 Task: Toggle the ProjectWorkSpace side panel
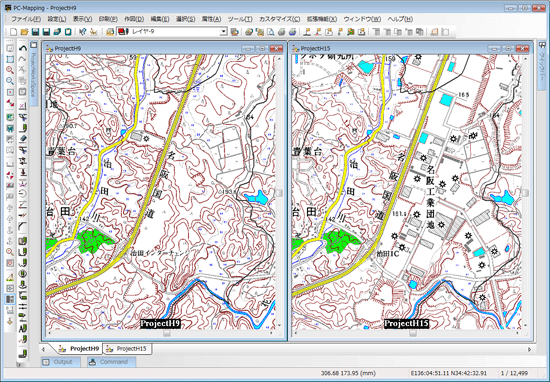pos(33,74)
